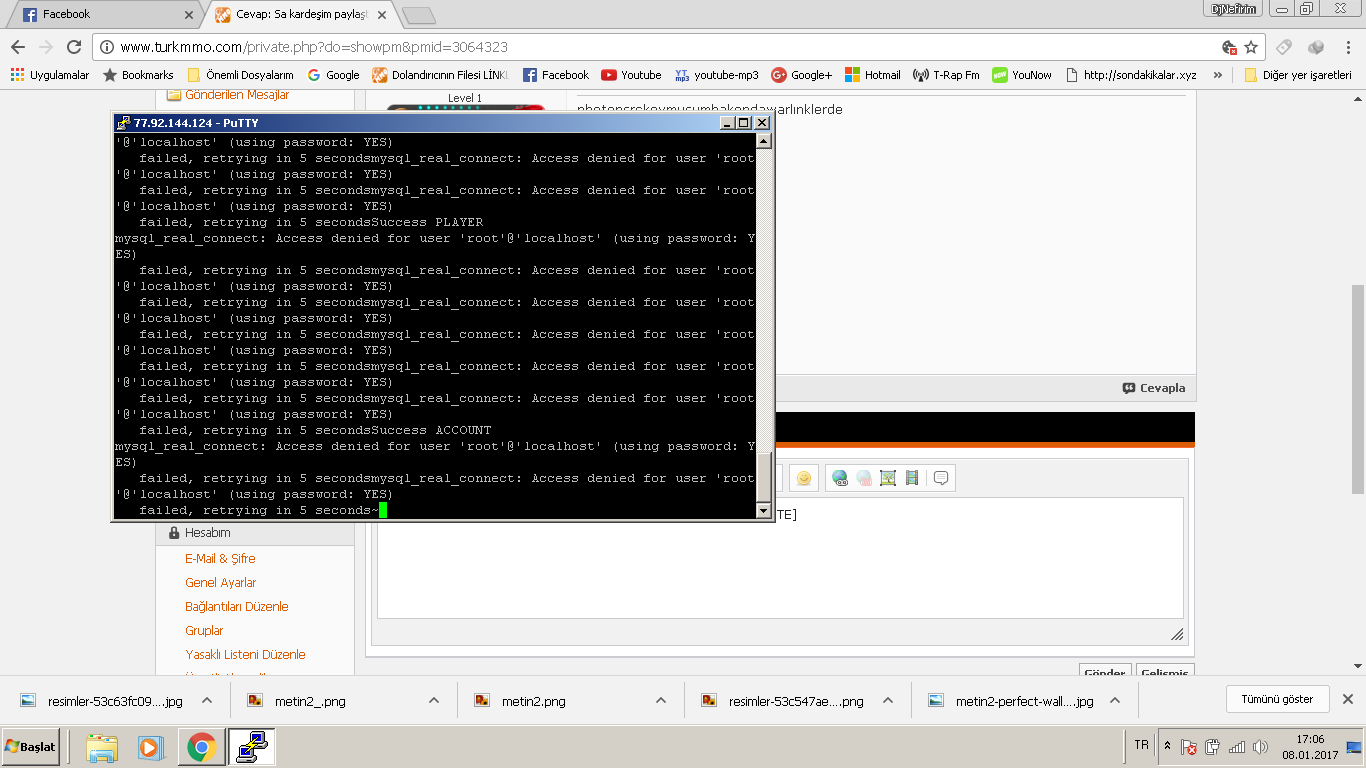
Task: Bookmark this page with the star icon
Action: pyautogui.click(x=1251, y=47)
